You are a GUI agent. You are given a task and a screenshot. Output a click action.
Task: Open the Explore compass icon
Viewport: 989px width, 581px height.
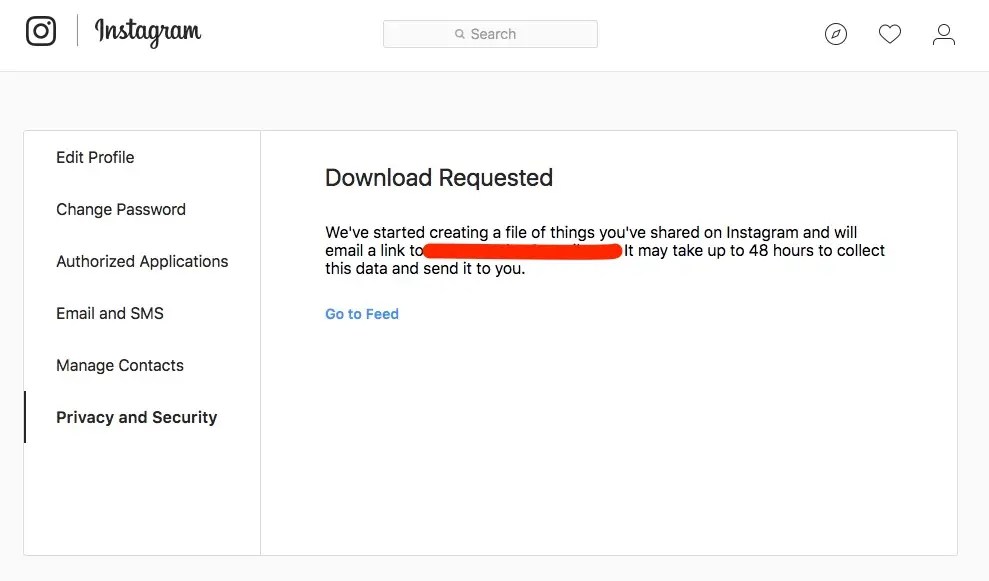click(x=836, y=34)
